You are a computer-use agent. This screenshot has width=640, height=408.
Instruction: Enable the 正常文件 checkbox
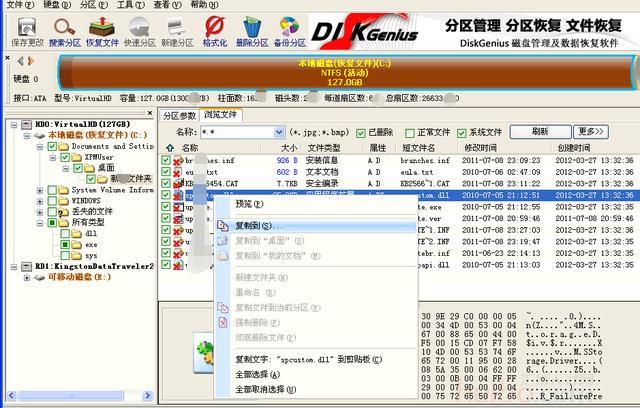(409, 133)
